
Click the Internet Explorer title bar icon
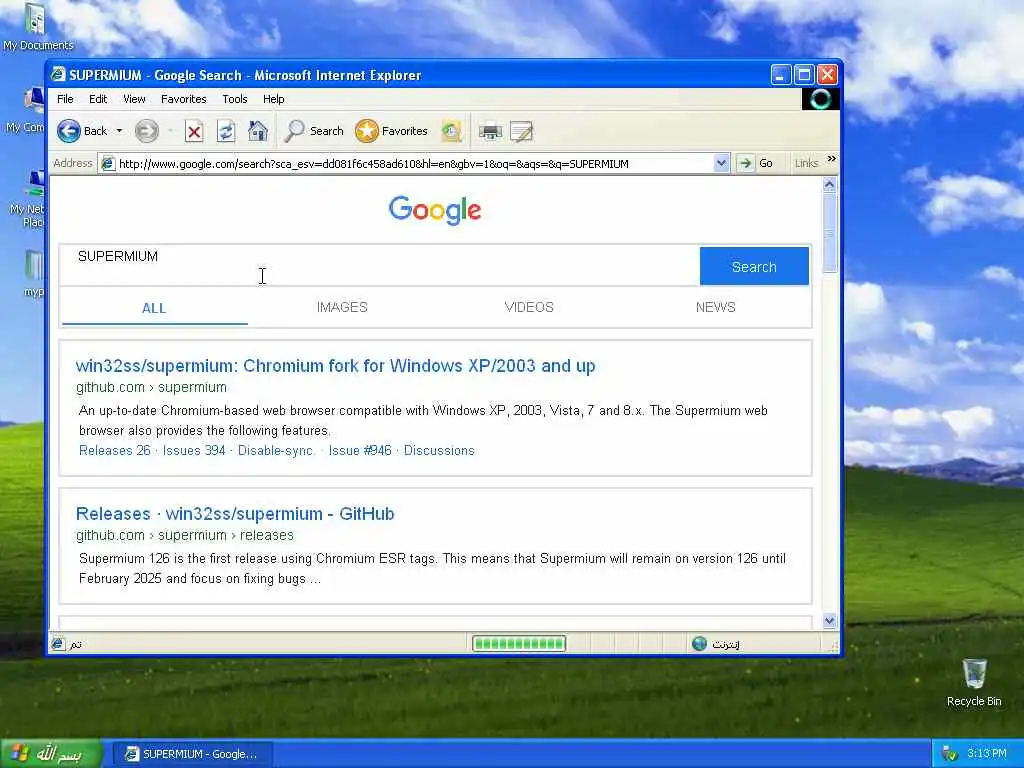[x=59, y=74]
